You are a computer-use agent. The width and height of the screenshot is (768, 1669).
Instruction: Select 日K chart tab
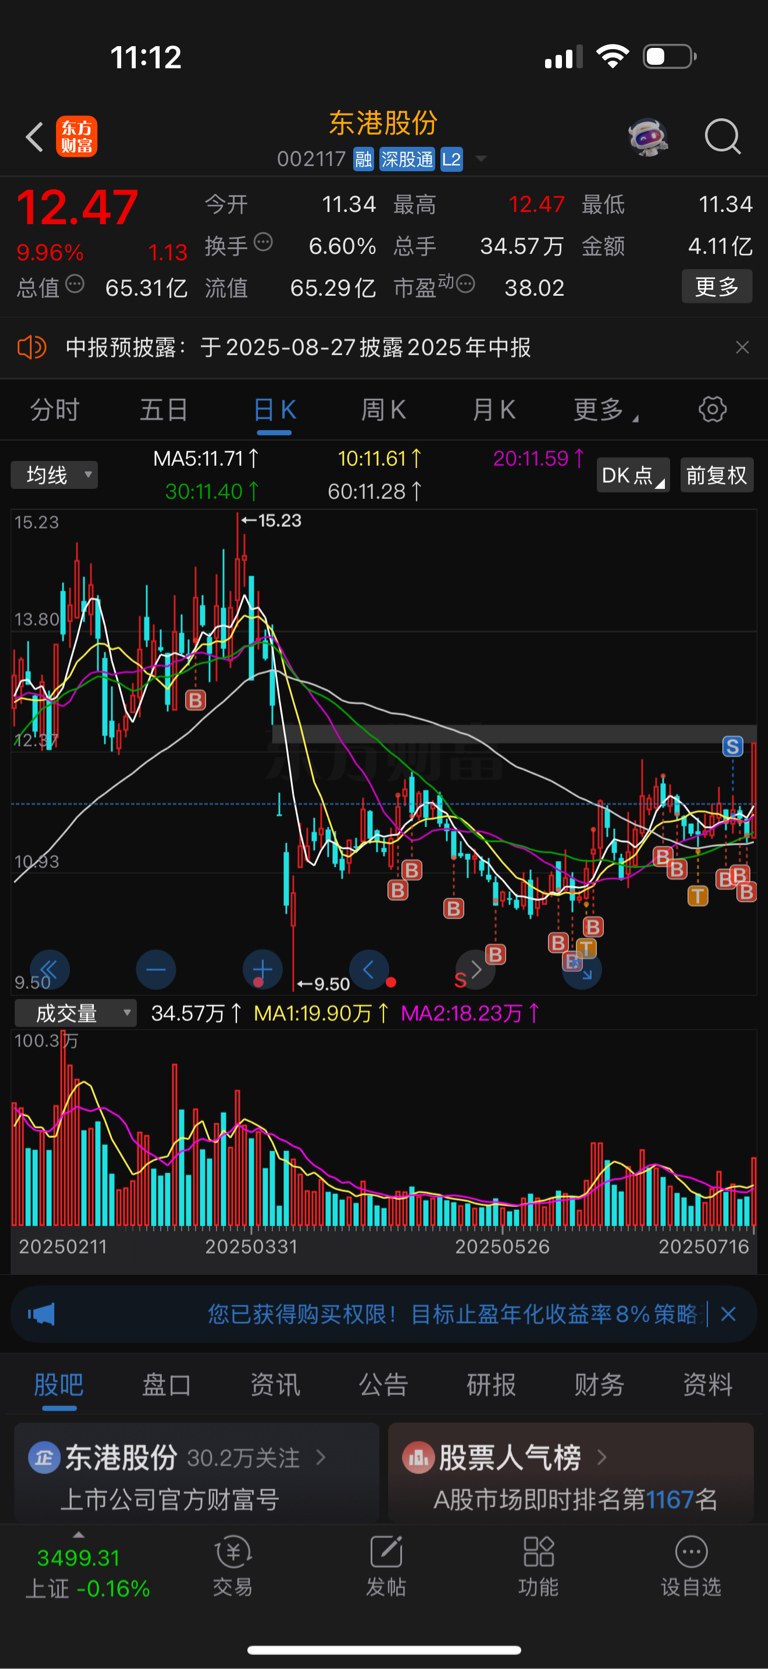pyautogui.click(x=274, y=410)
